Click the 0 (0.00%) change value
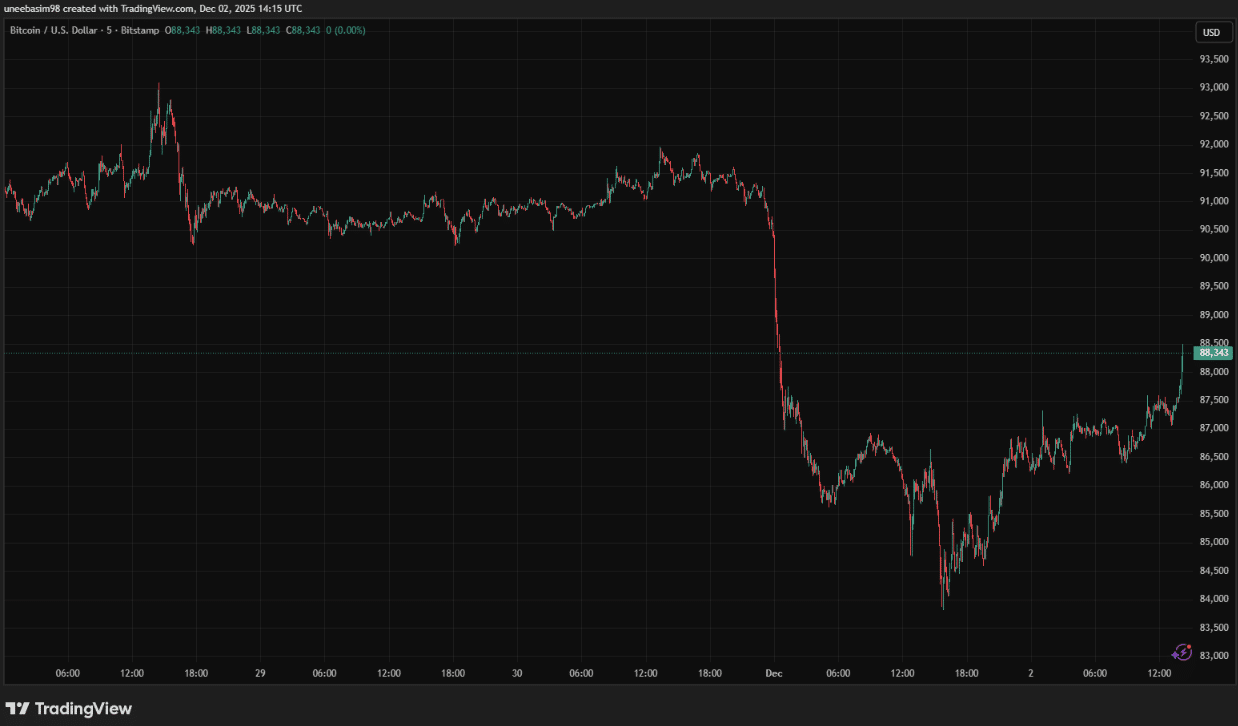 coord(346,31)
